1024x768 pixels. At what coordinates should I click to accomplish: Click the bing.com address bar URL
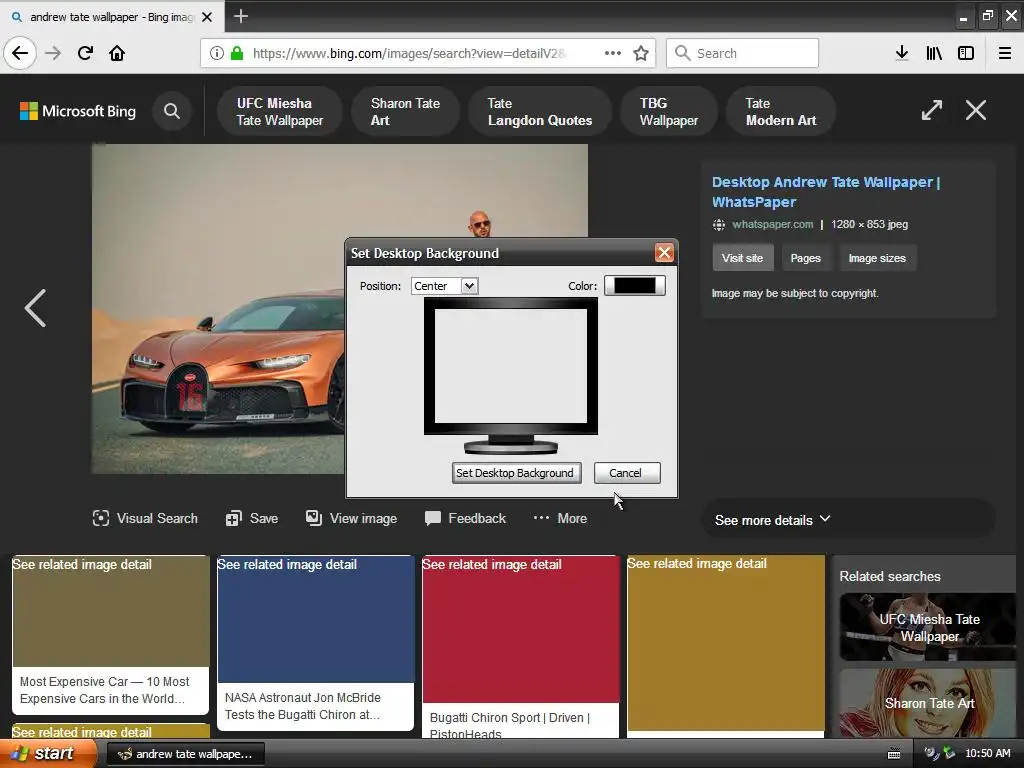(x=409, y=53)
